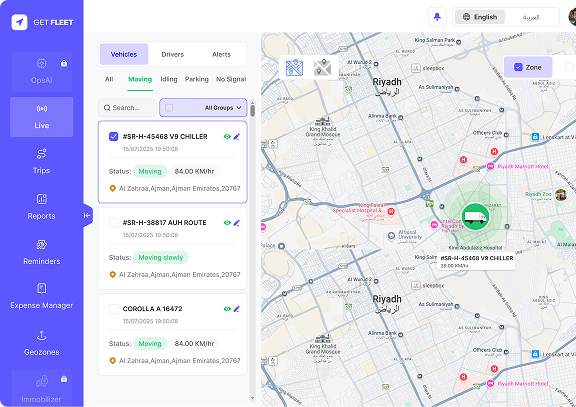Screen dimensions: 576x407
Task: Click the green truck marker on the map
Action: pos(475,217)
